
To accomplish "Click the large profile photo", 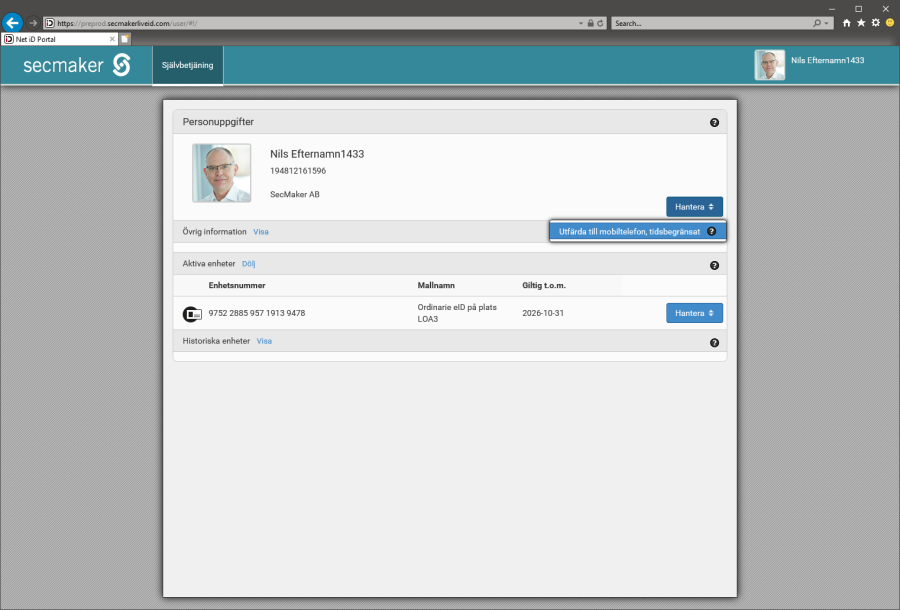I will coord(222,173).
